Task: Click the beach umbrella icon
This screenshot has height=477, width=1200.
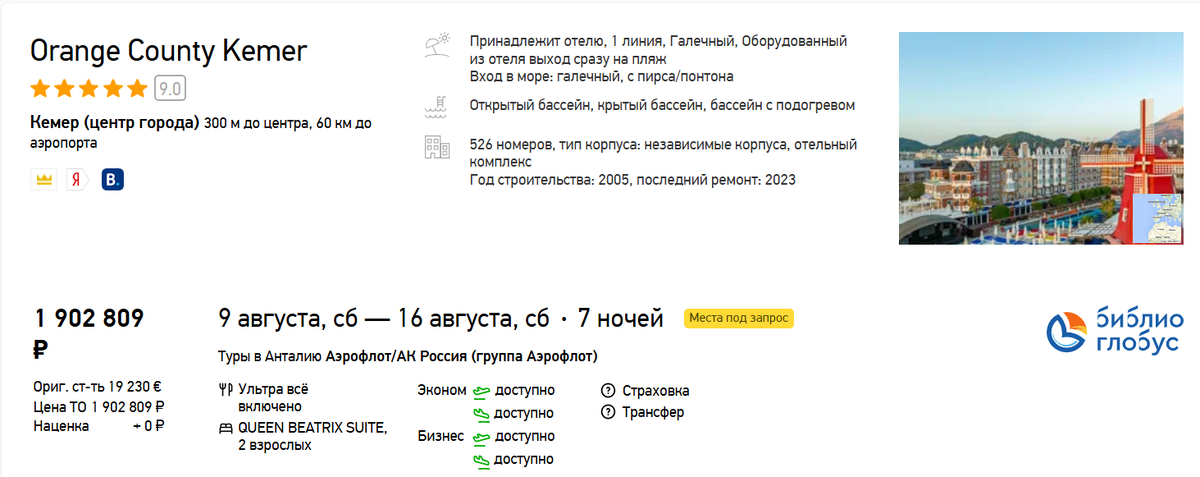Action: click(437, 45)
